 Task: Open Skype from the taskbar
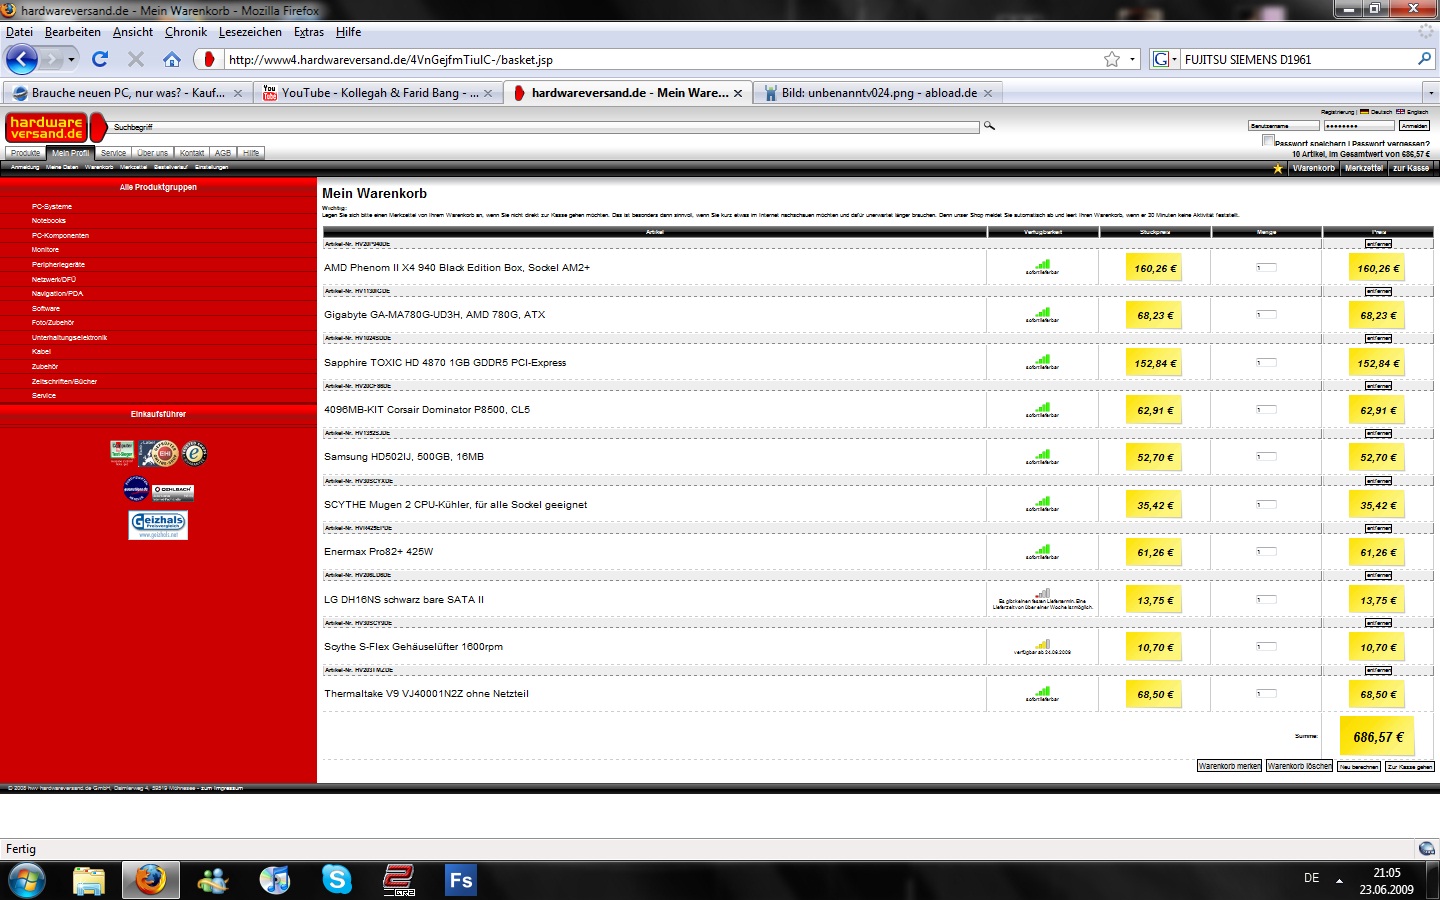337,880
